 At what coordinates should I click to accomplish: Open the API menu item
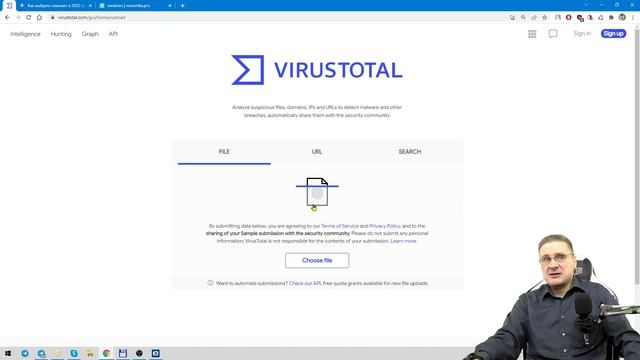(x=113, y=34)
